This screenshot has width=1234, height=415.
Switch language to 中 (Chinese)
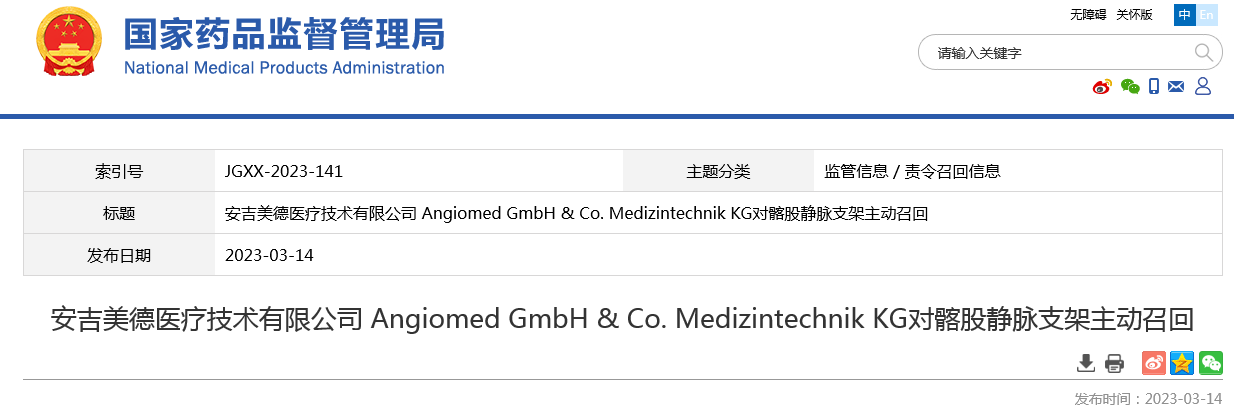[1185, 15]
